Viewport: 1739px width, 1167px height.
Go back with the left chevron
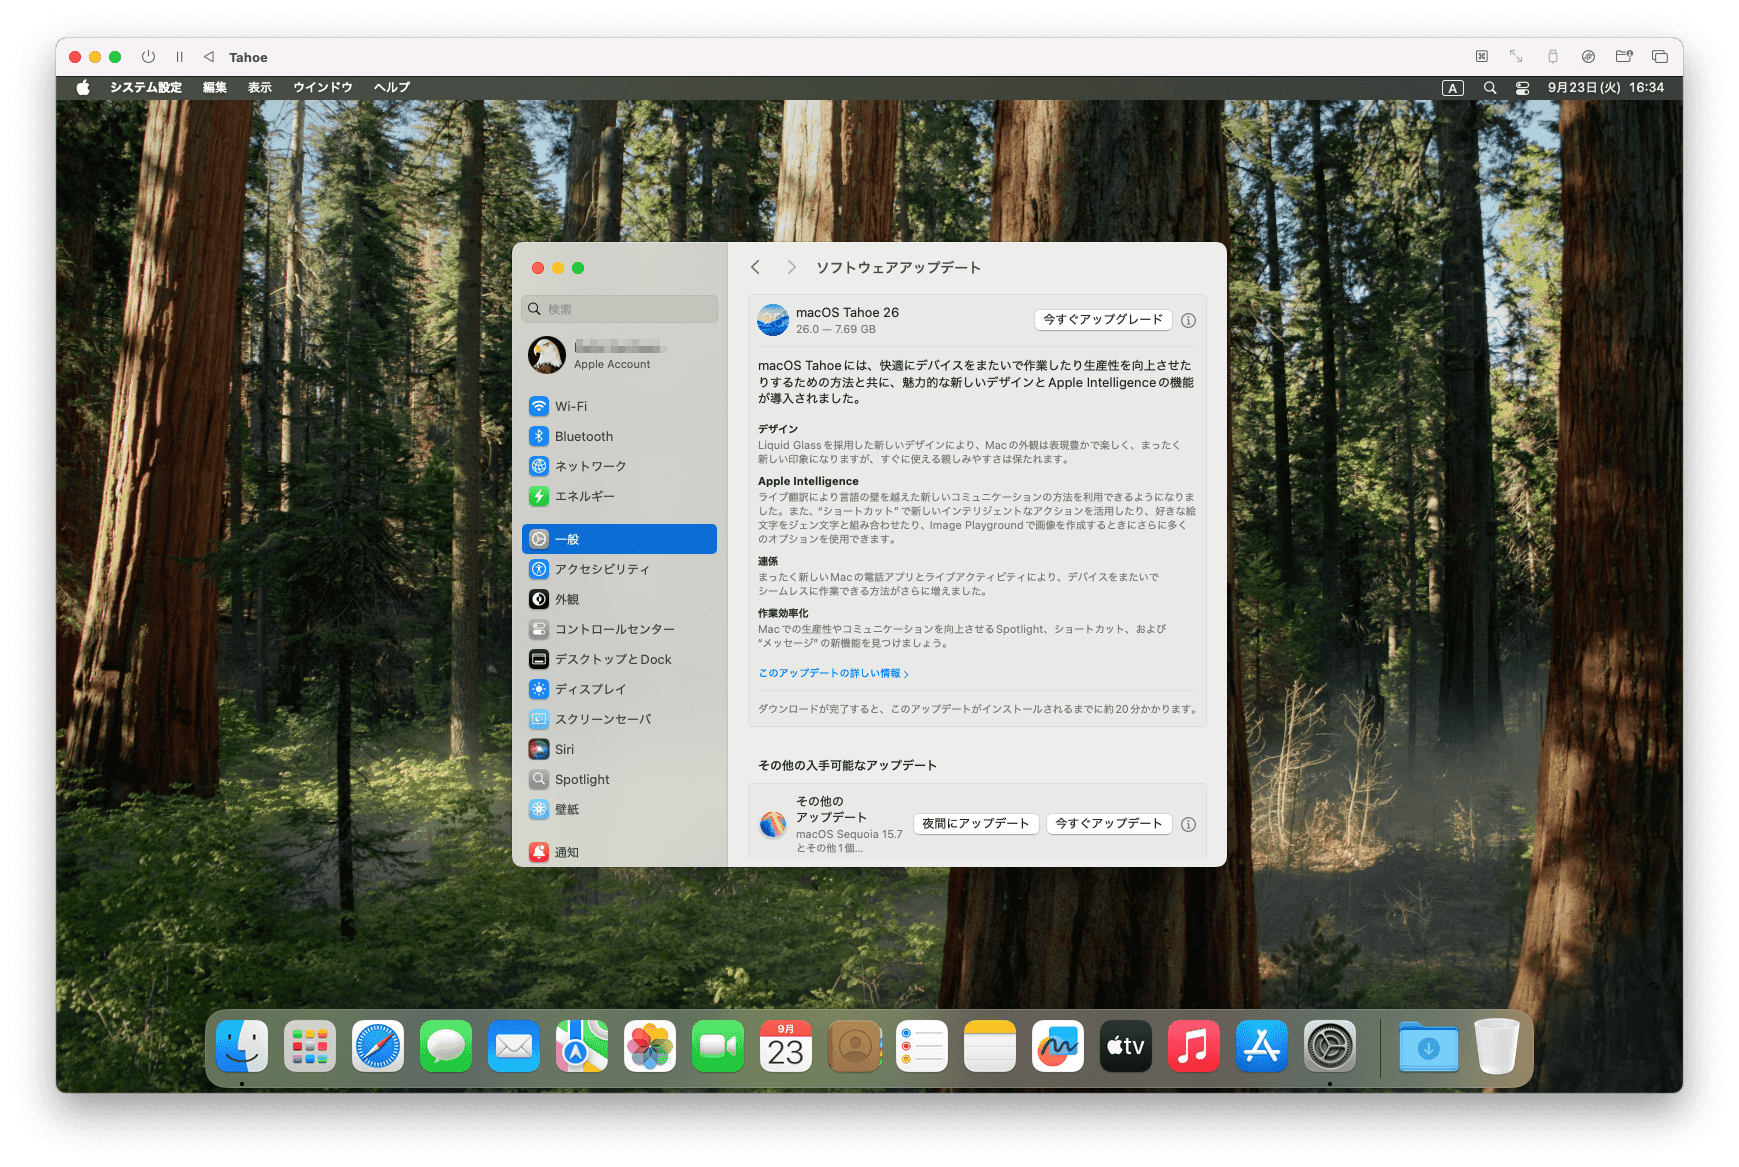click(756, 267)
